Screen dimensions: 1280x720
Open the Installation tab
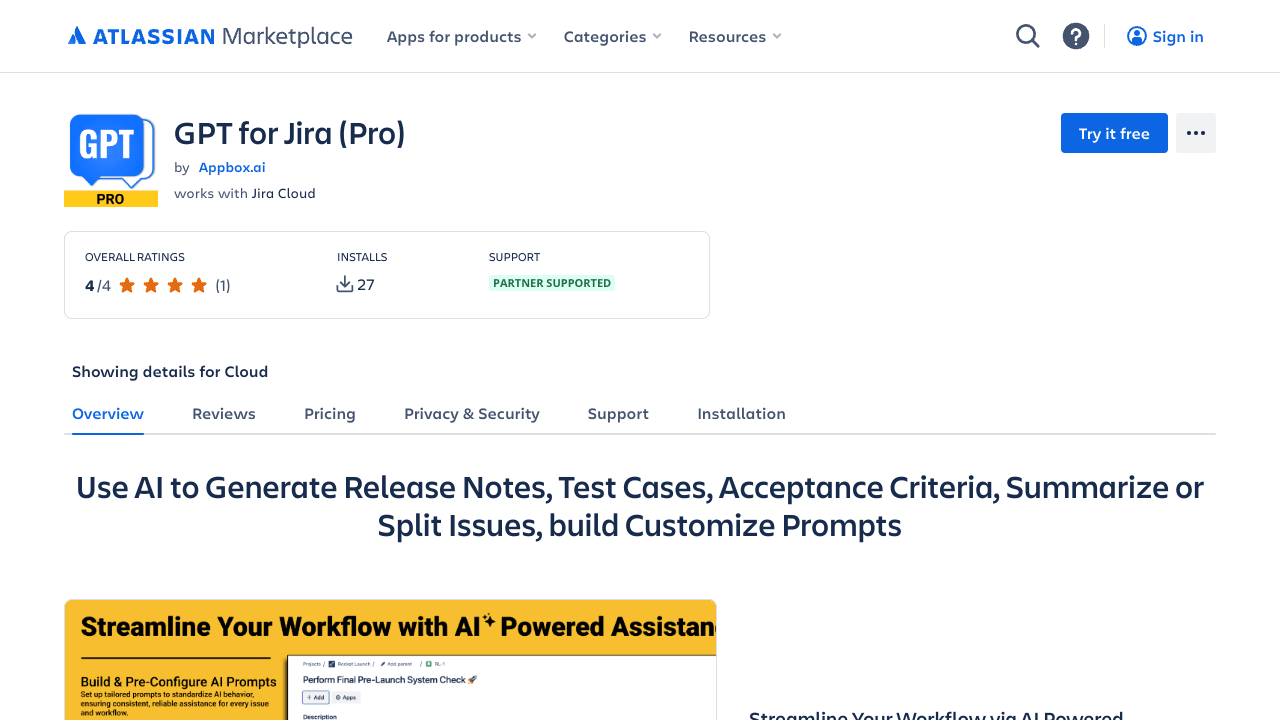point(741,413)
